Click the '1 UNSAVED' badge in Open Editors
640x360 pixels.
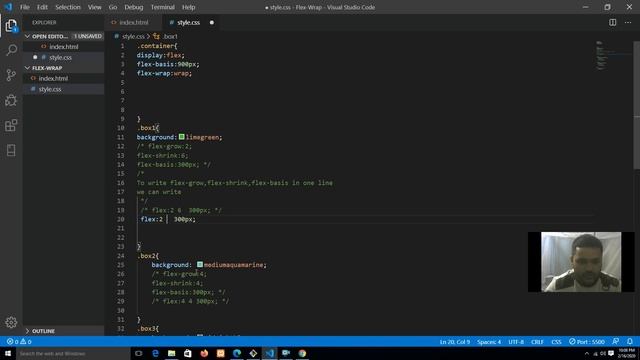(88, 36)
